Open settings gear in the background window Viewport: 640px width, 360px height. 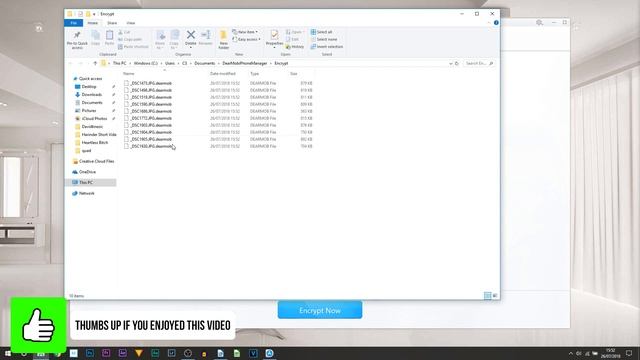point(539,22)
